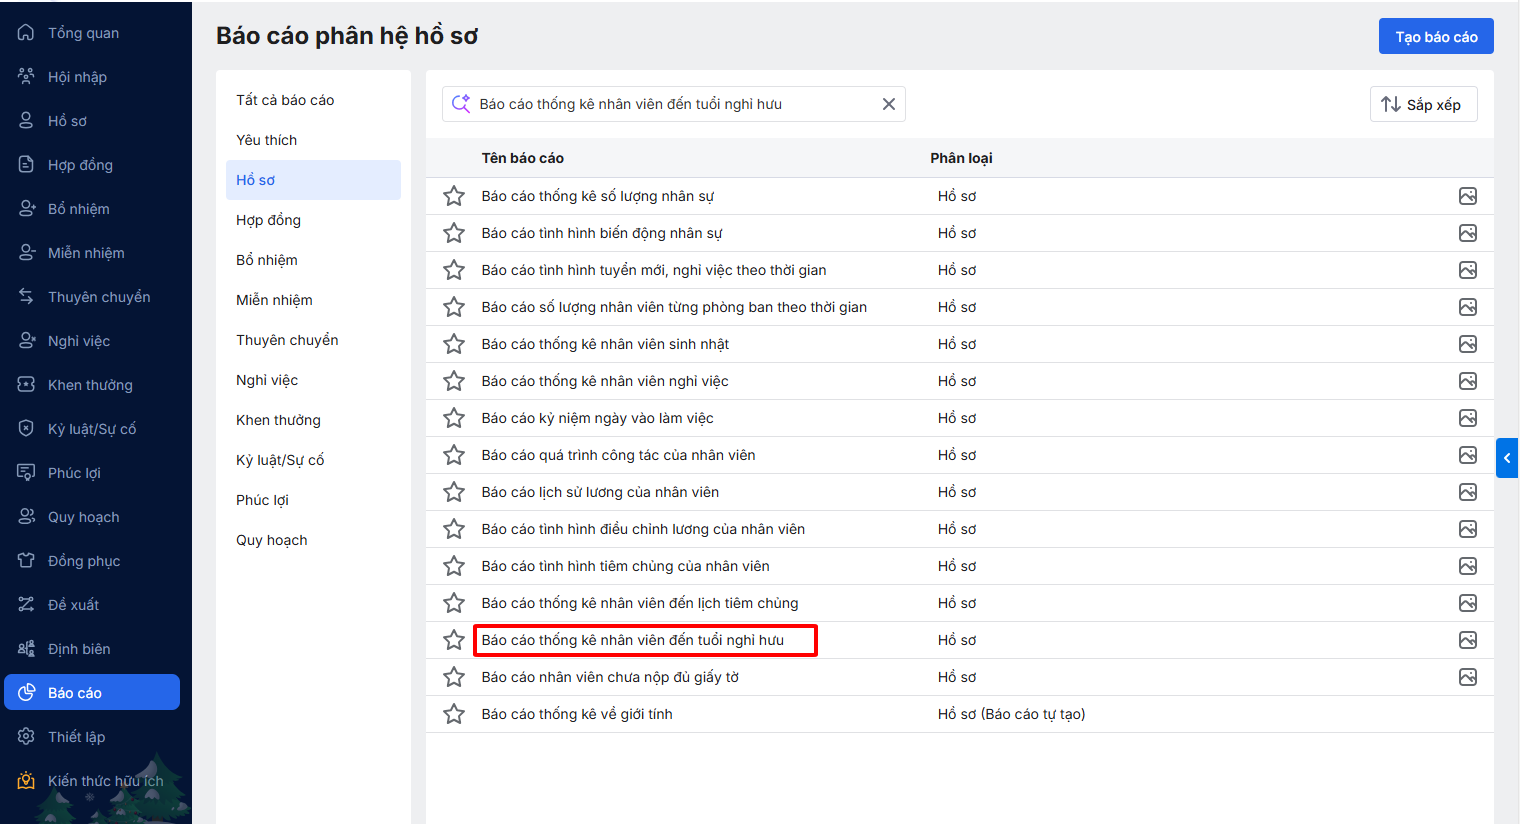Click preview icon for 'Báo cáo thống kê nhân viên sinh nhật'
The image size is (1520, 824).
point(1467,344)
